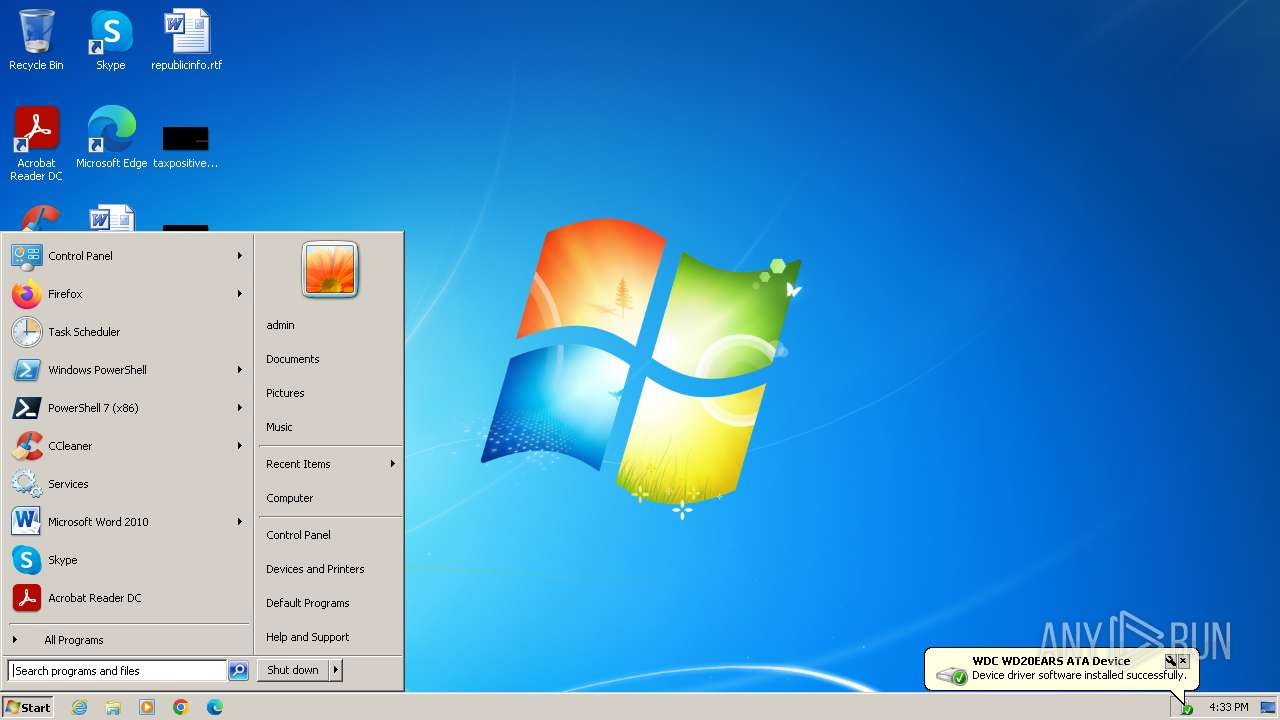This screenshot has width=1280, height=720.
Task: Open Computer from Start menu
Action: coord(330,498)
